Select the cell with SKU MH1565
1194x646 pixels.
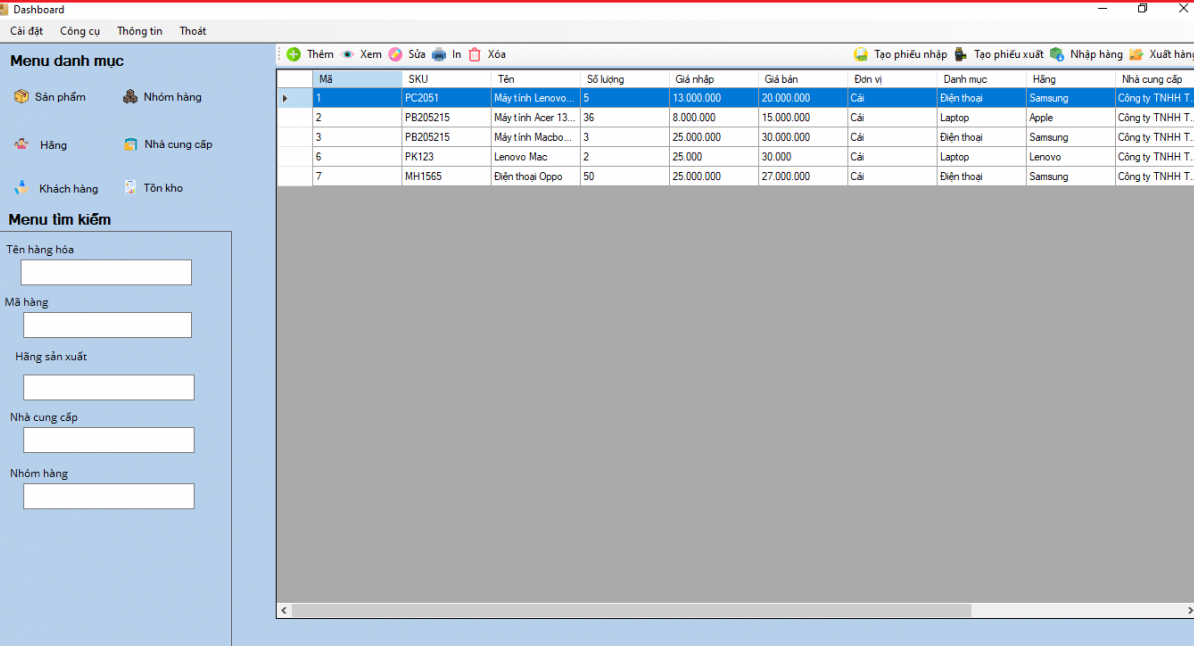(446, 176)
